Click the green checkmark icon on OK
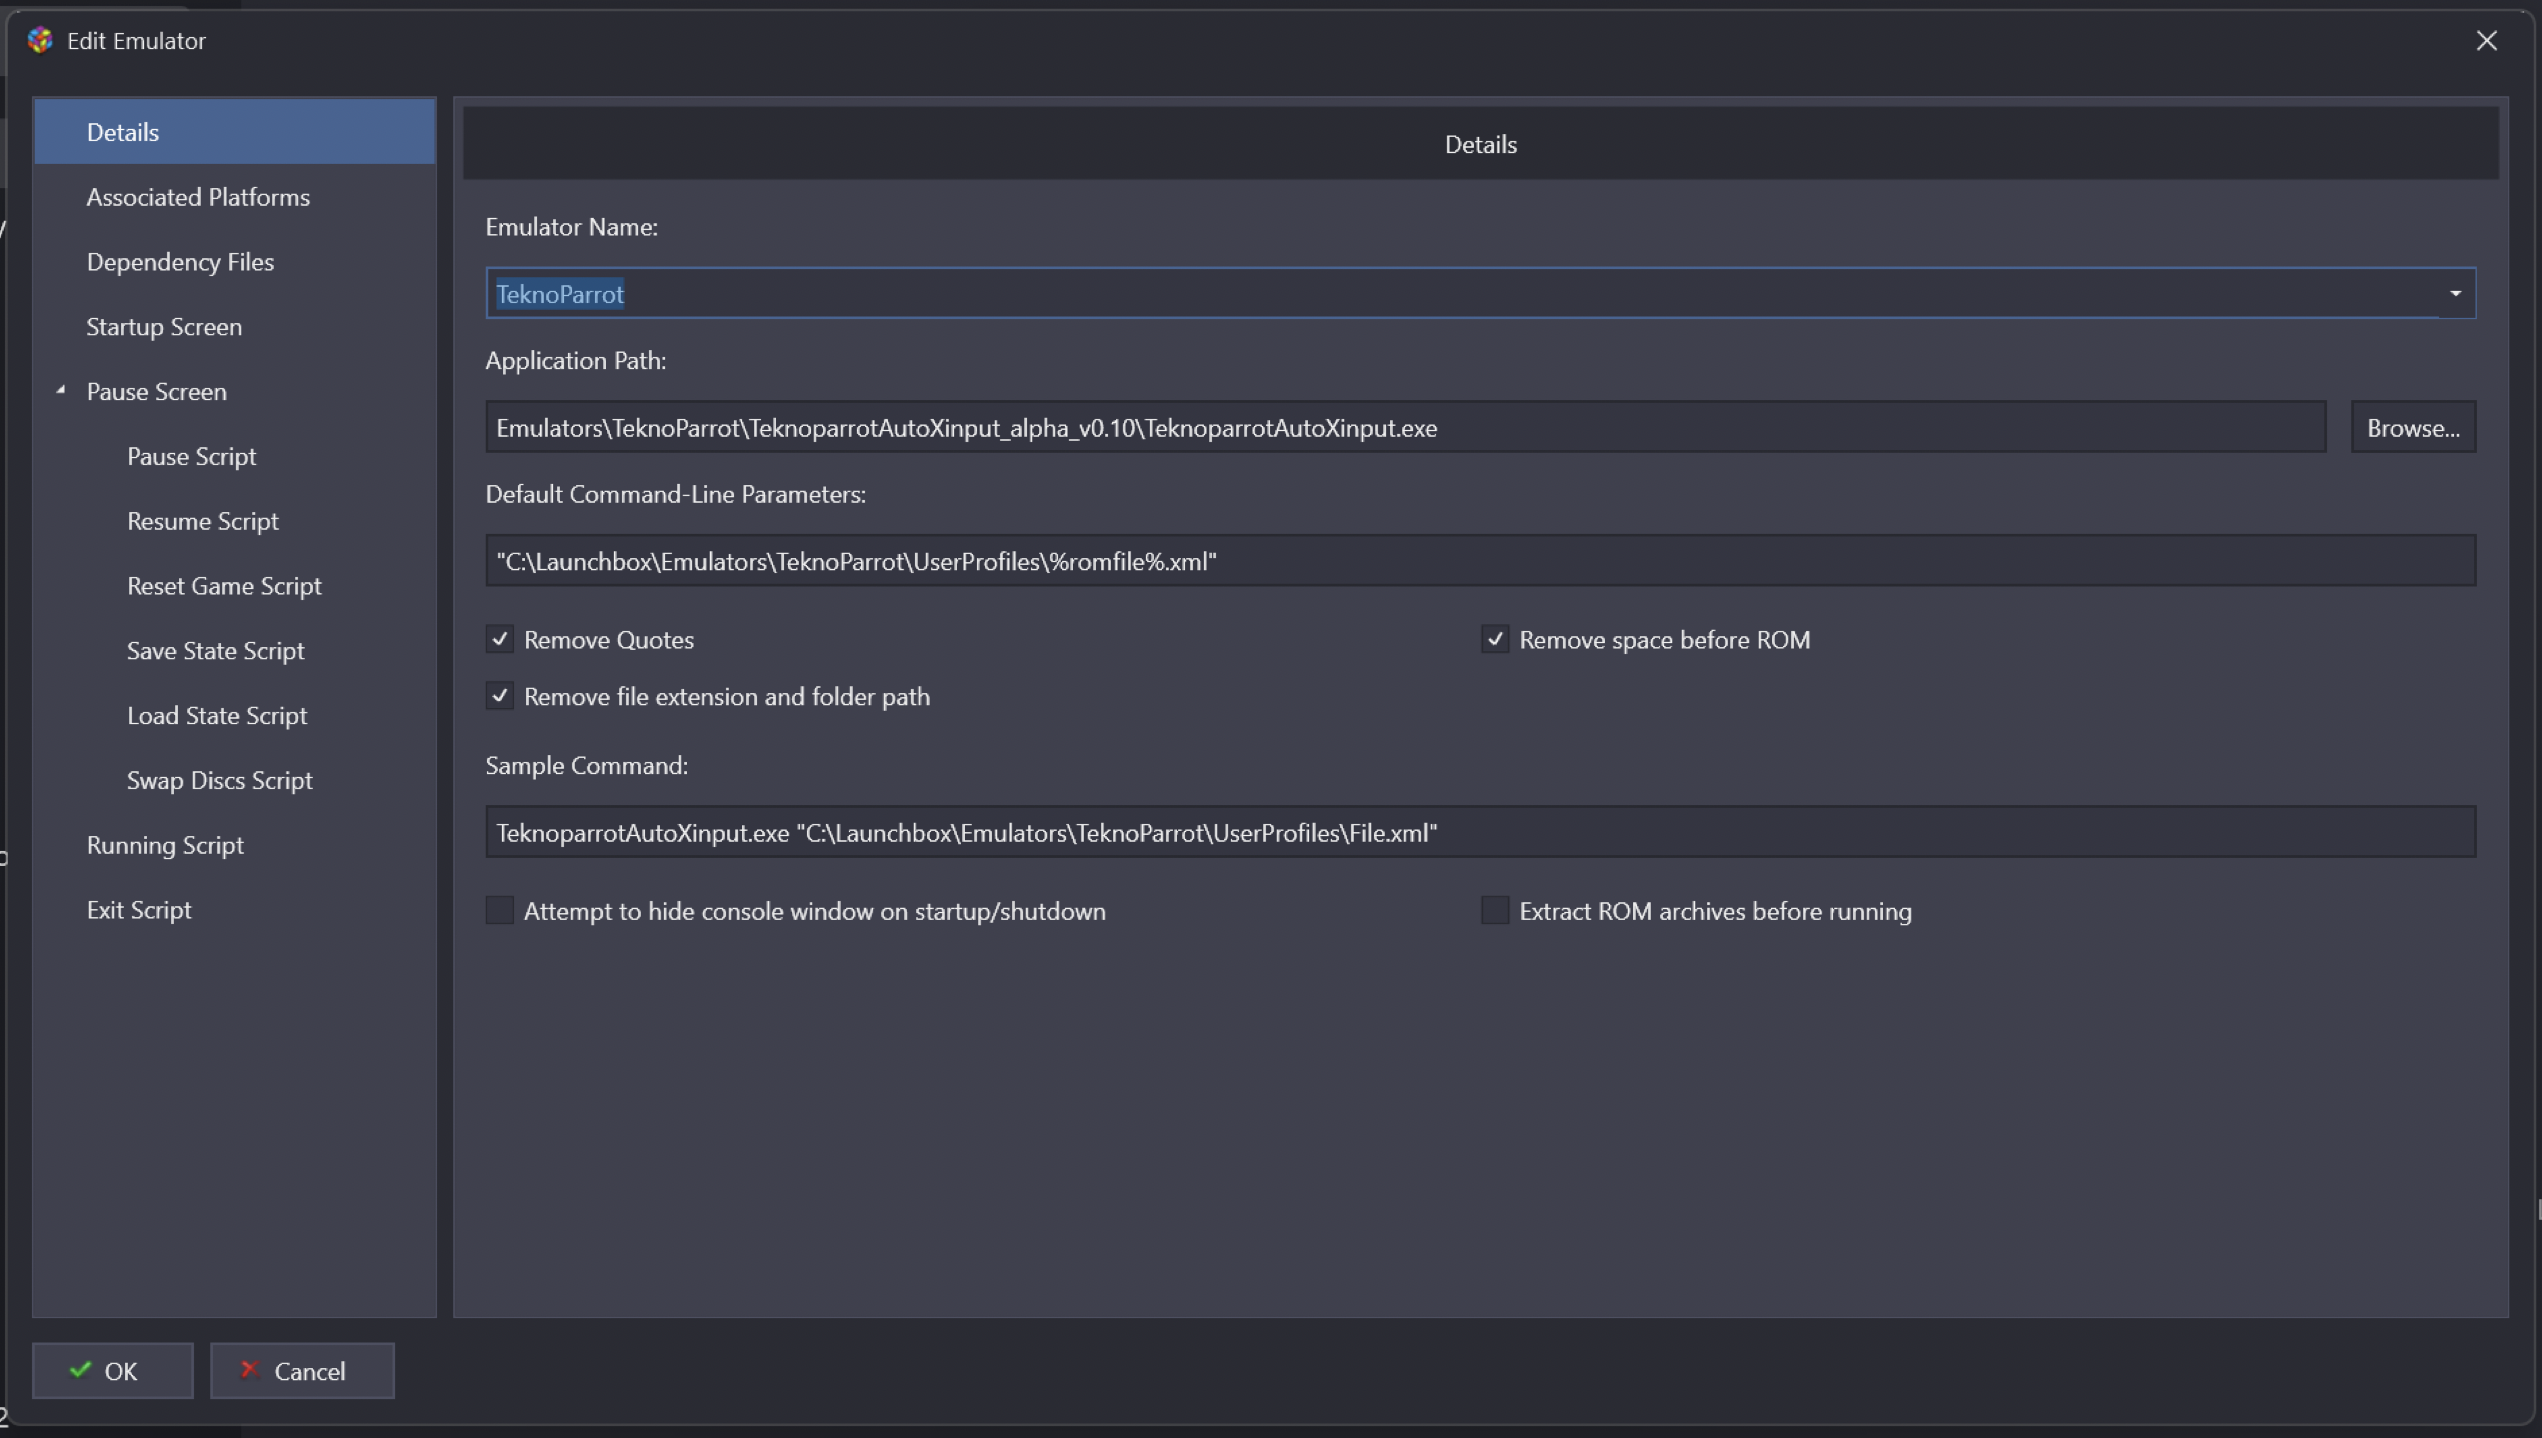This screenshot has height=1438, width=2542. 80,1369
